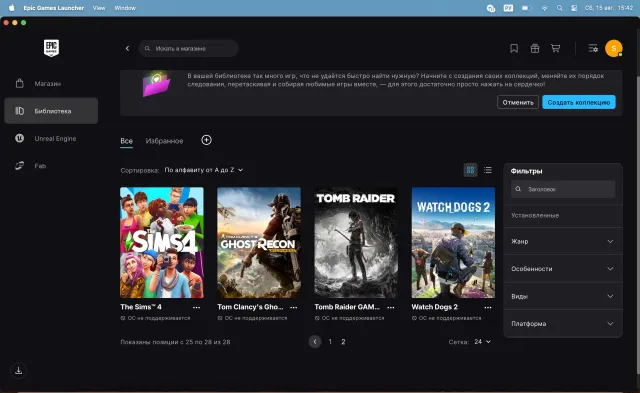Go to the previous page arrow

coord(315,342)
